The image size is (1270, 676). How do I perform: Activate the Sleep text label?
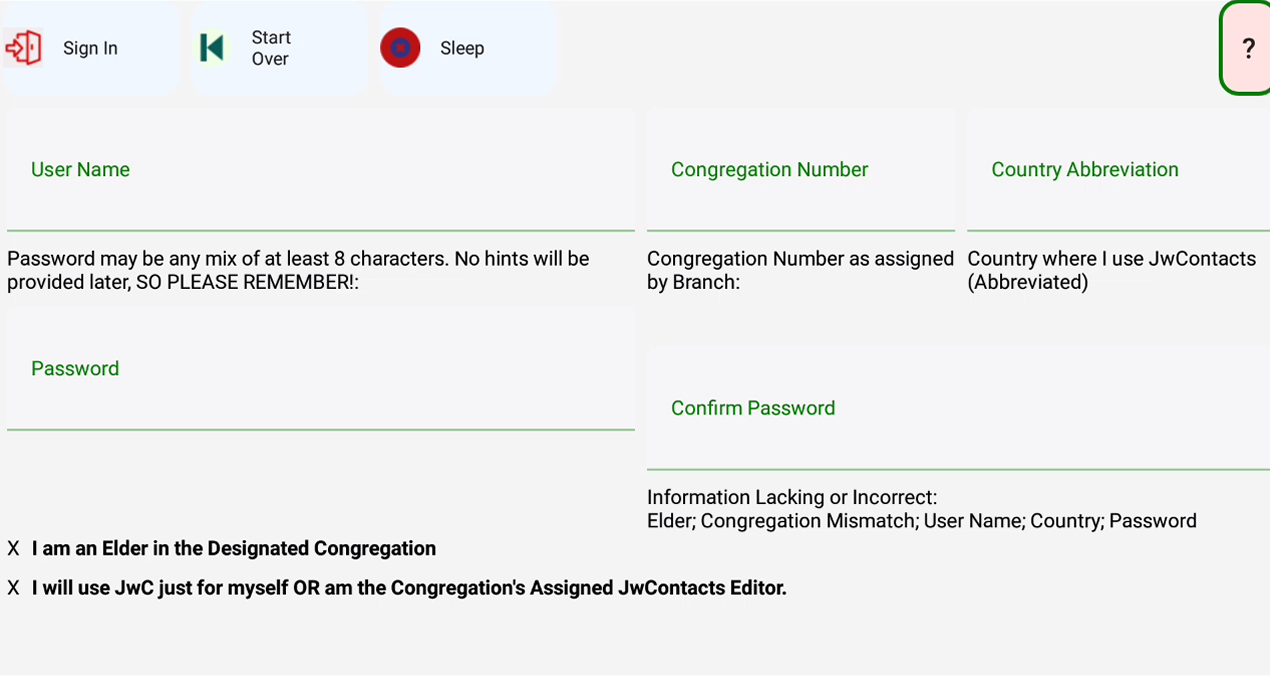(462, 48)
